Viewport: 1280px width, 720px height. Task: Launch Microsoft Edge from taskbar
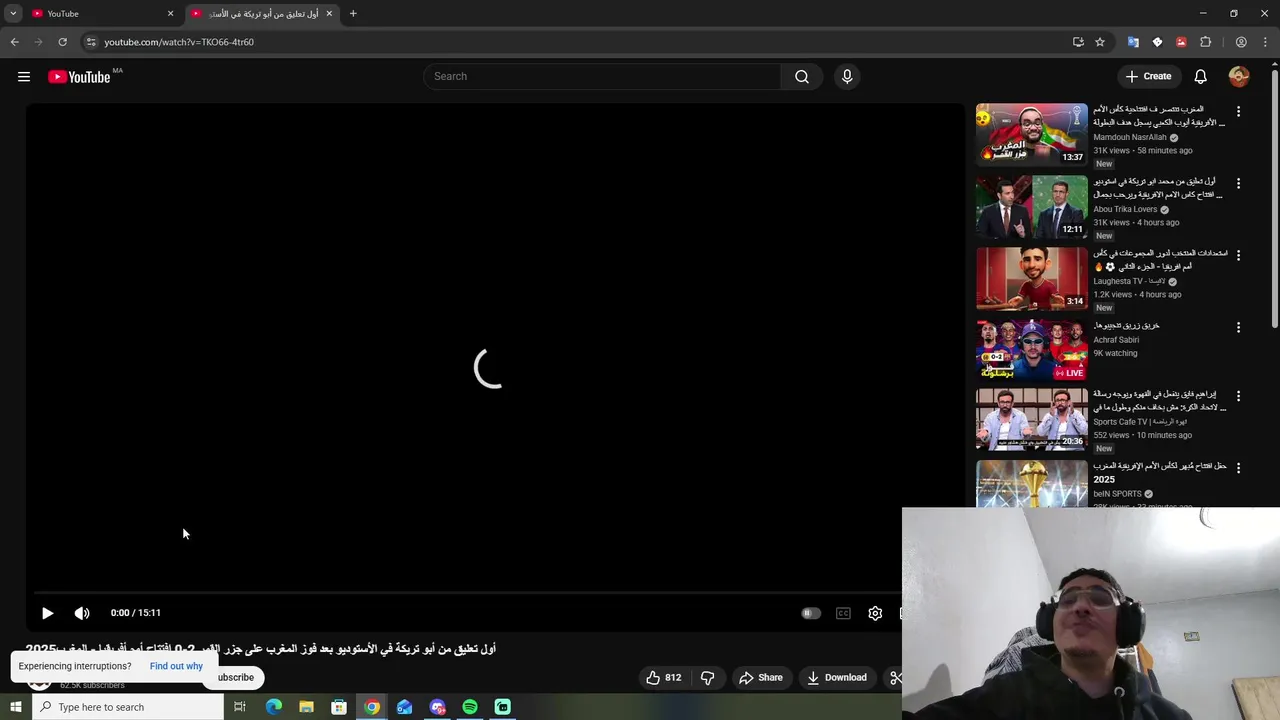[273, 707]
